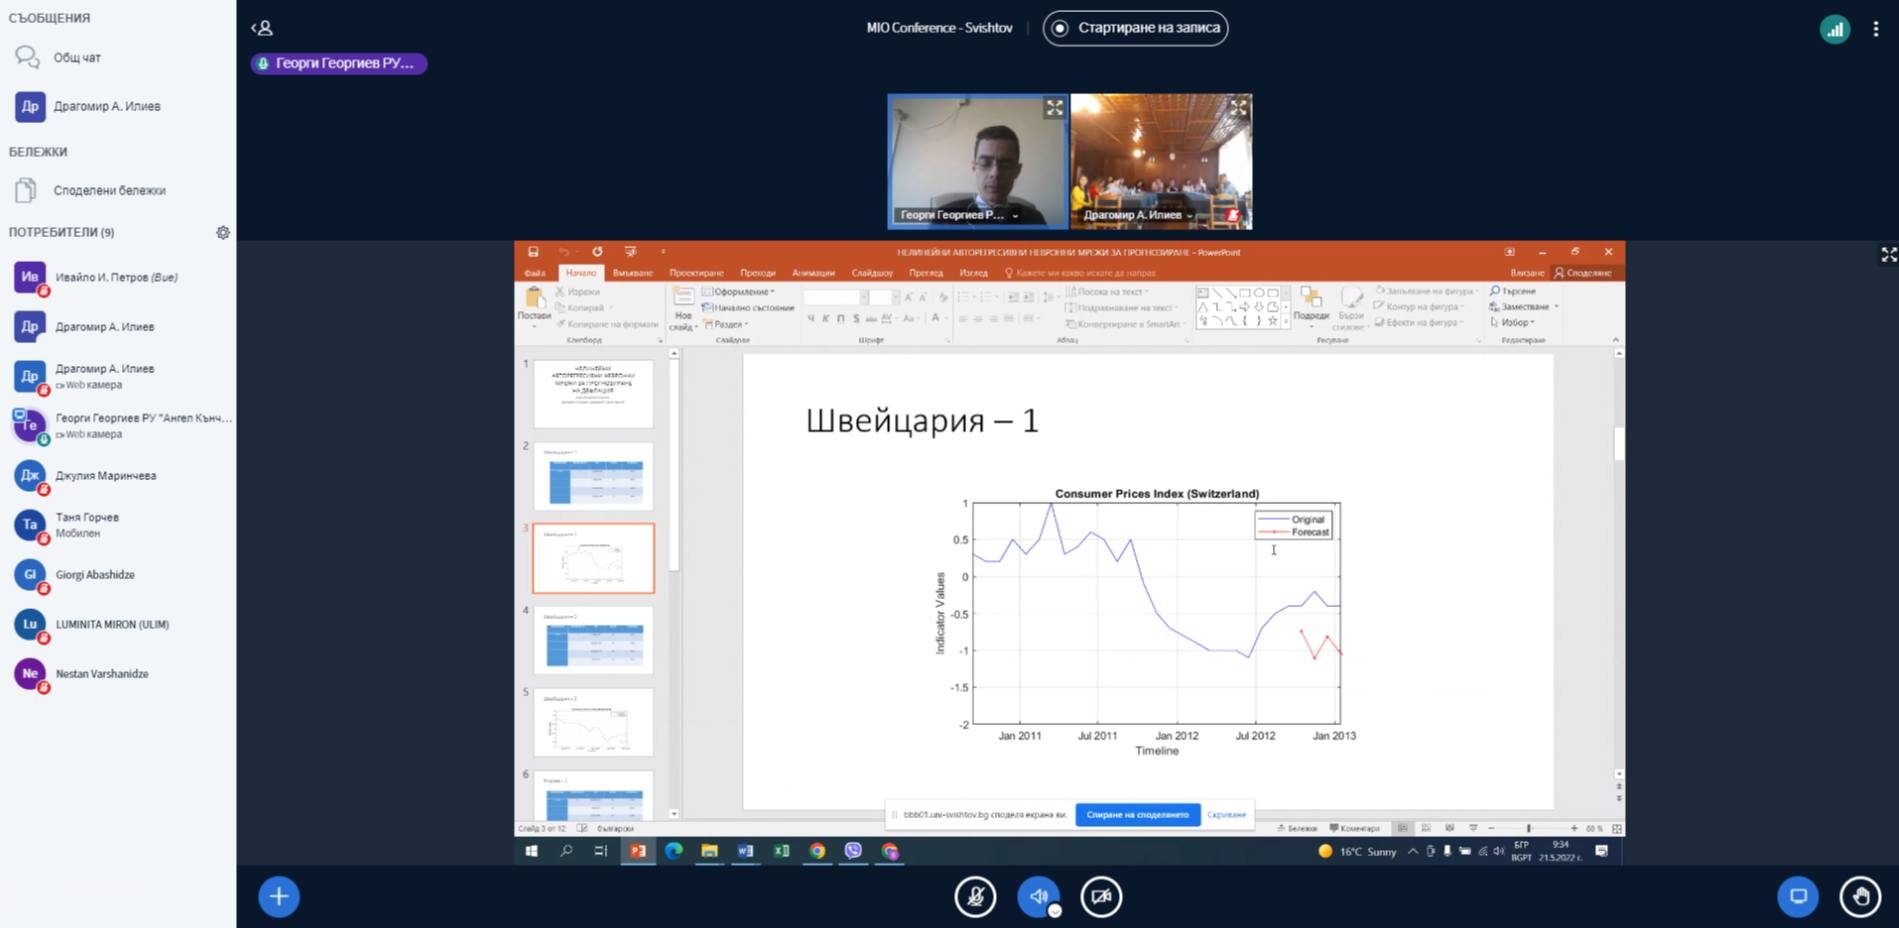Screen dimensions: 1899x928
Task: Open the three-dot options menu
Action: (1875, 29)
